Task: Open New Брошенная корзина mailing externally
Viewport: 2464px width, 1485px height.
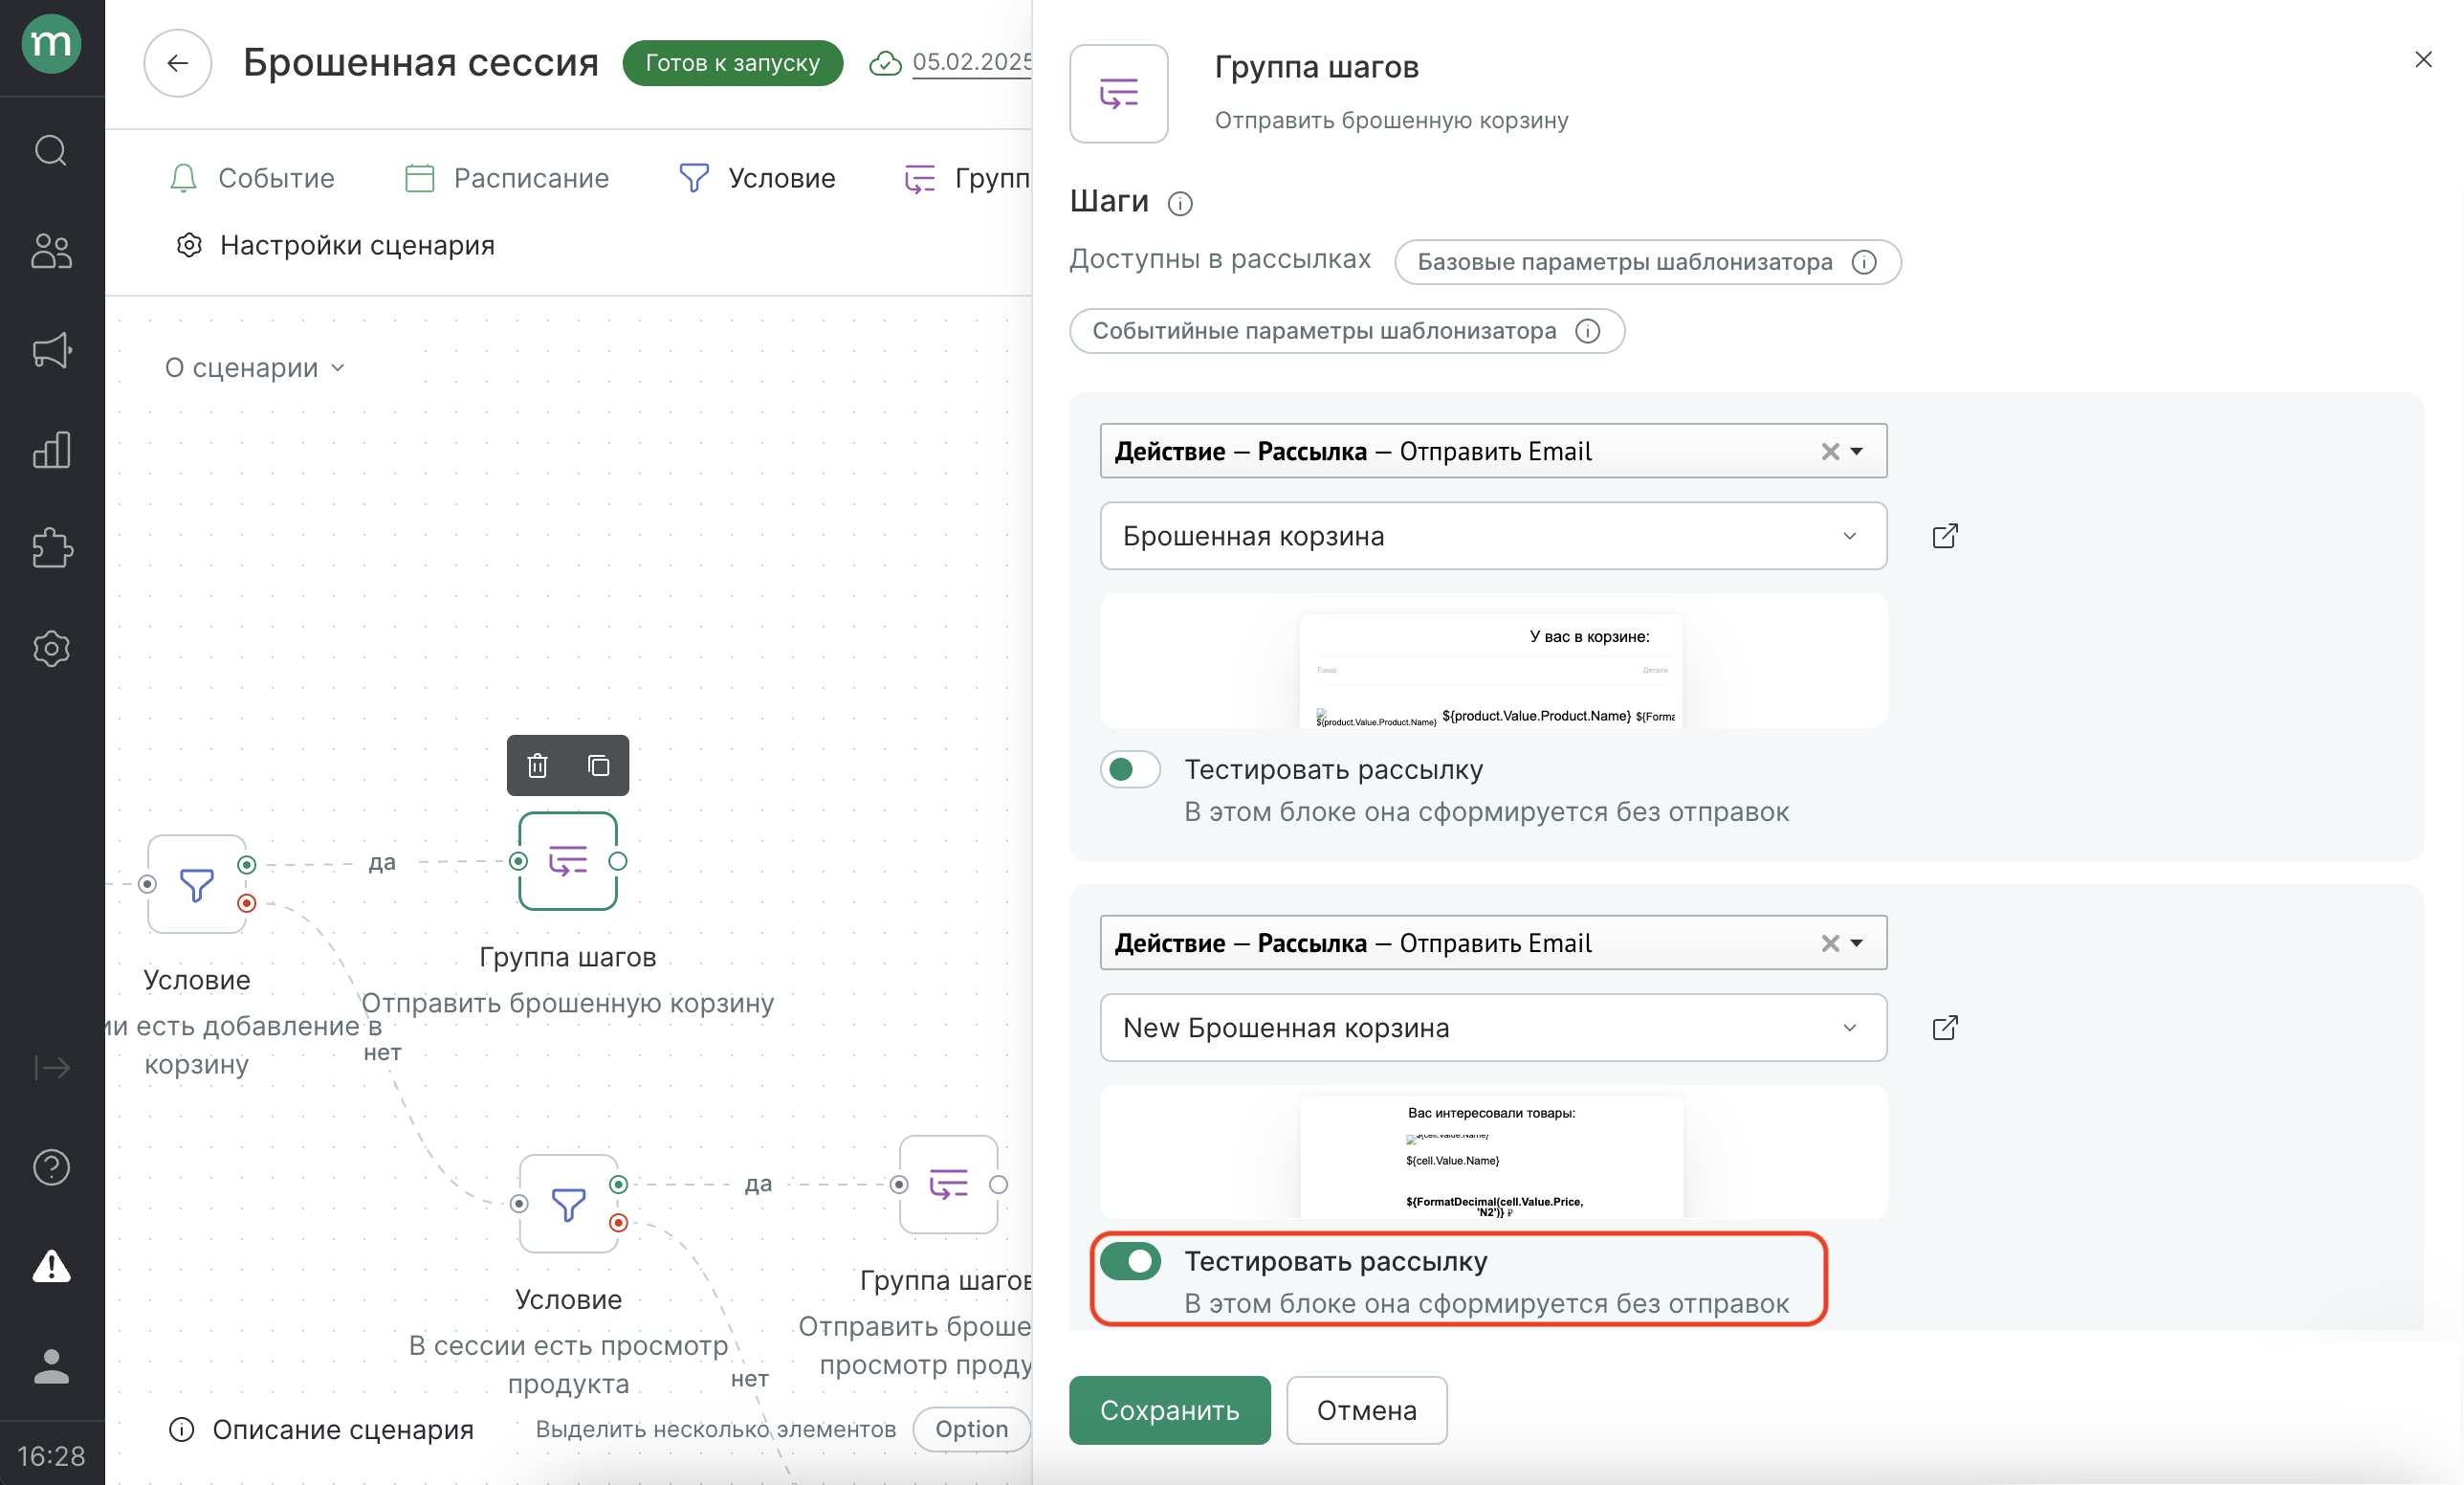Action: pos(1945,1028)
